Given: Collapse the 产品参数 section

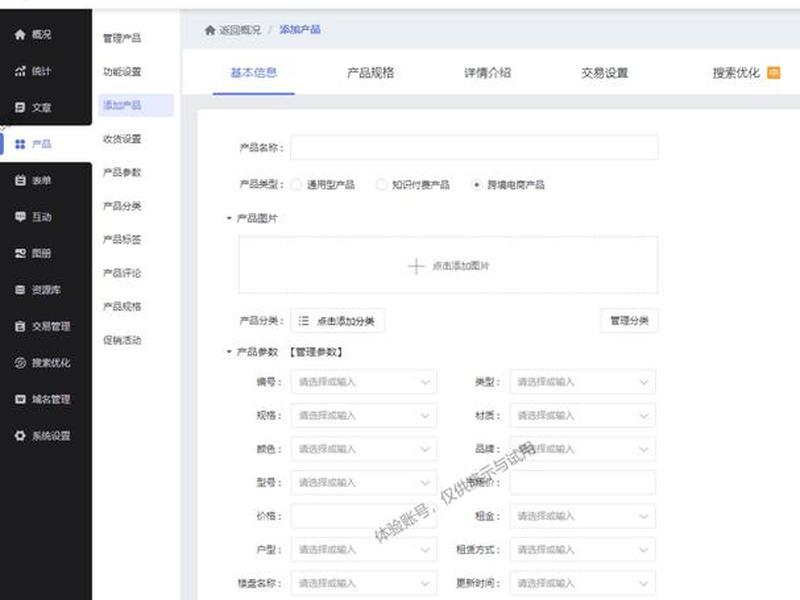Looking at the screenshot, I should point(229,352).
